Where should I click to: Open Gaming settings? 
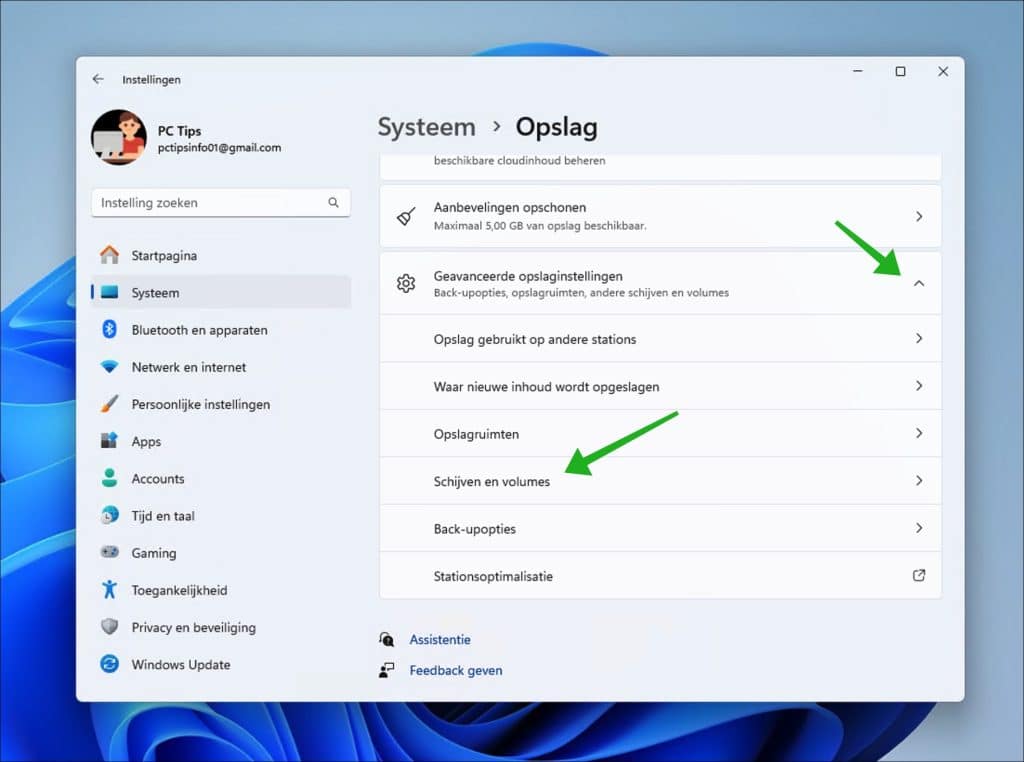221,553
